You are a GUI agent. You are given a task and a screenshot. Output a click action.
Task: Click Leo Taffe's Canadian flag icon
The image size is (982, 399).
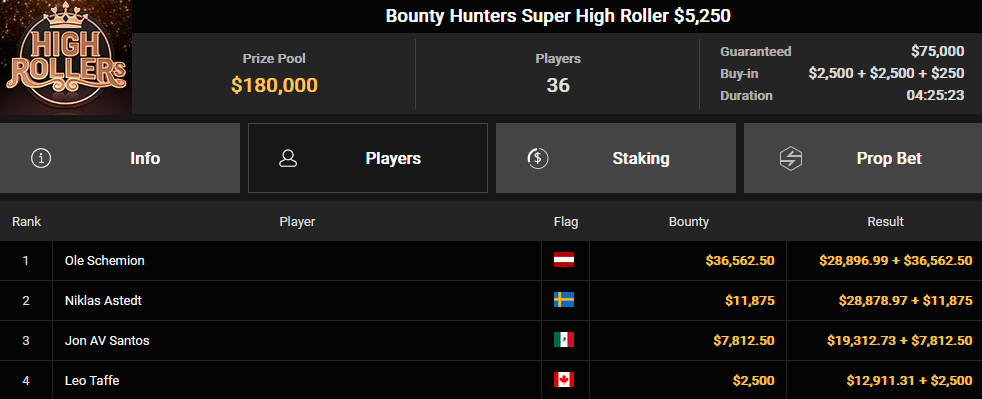[564, 380]
